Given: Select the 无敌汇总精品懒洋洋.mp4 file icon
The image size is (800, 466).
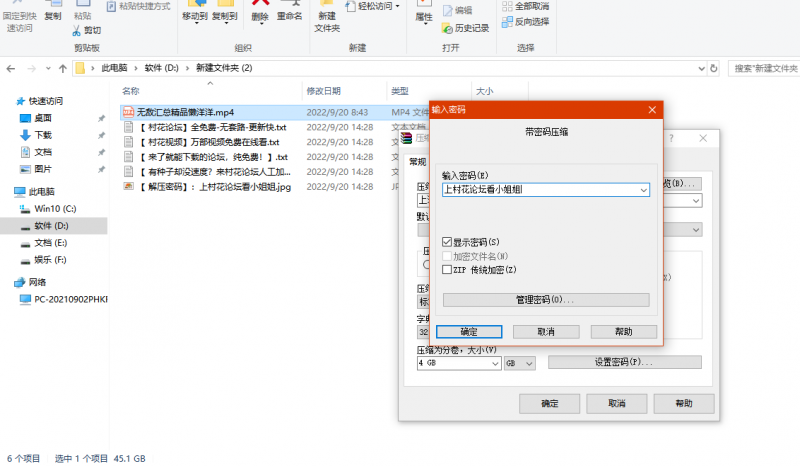Looking at the screenshot, I should point(128,112).
